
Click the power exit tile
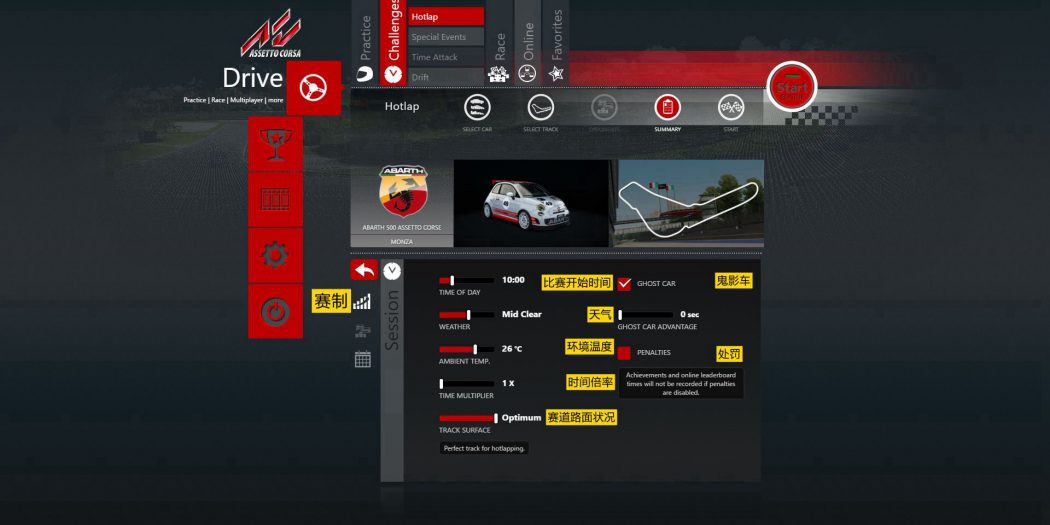[275, 311]
